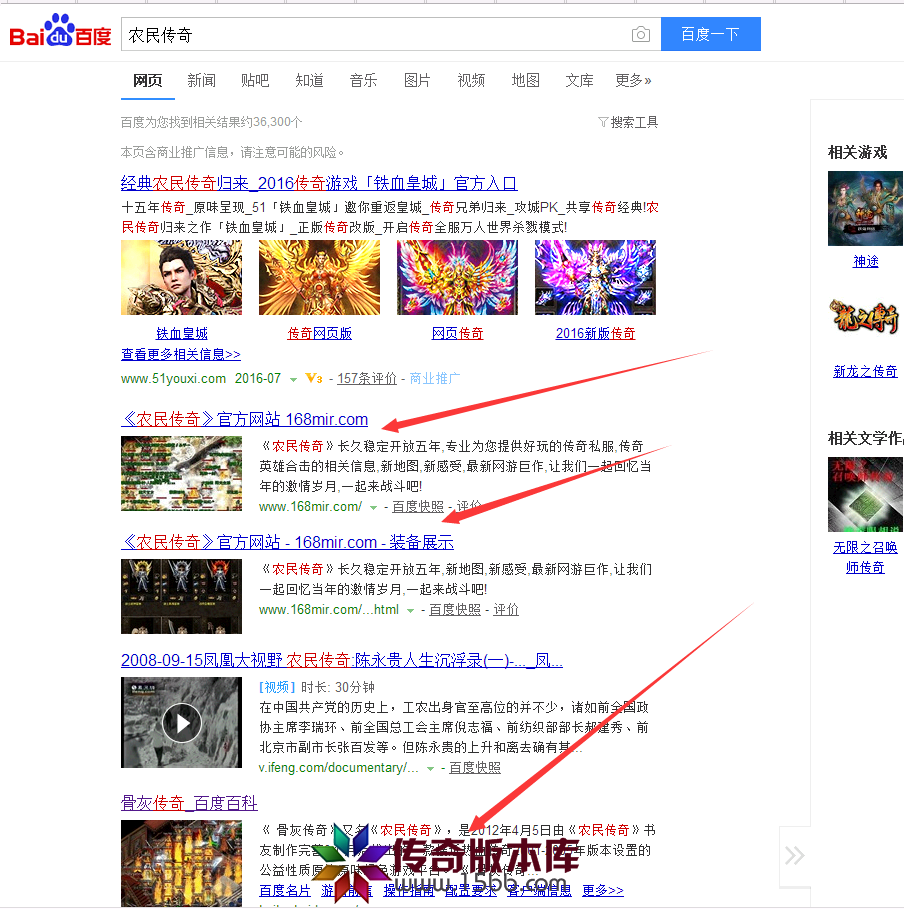904x909 pixels.
Task: Click the » sidebar expand arrow
Action: click(x=794, y=856)
